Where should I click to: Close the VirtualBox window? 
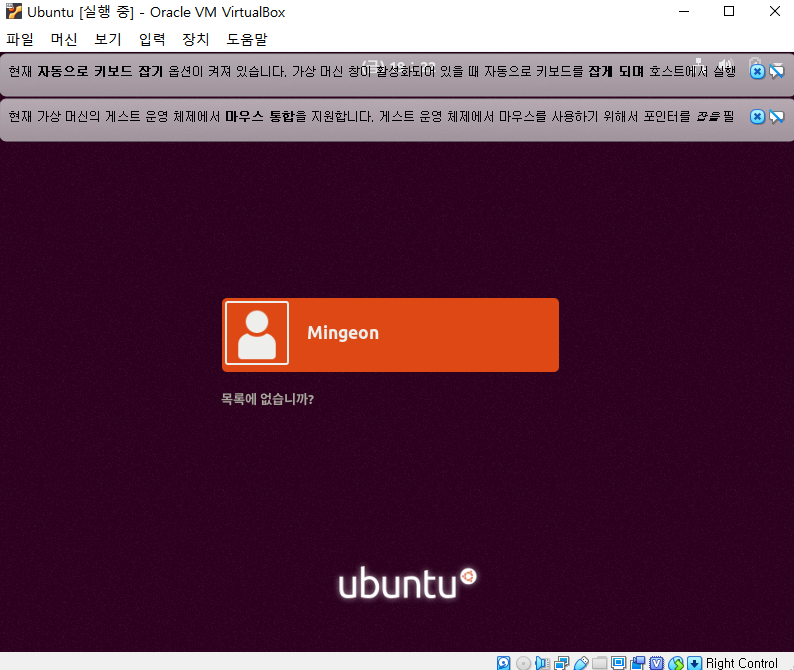774,11
